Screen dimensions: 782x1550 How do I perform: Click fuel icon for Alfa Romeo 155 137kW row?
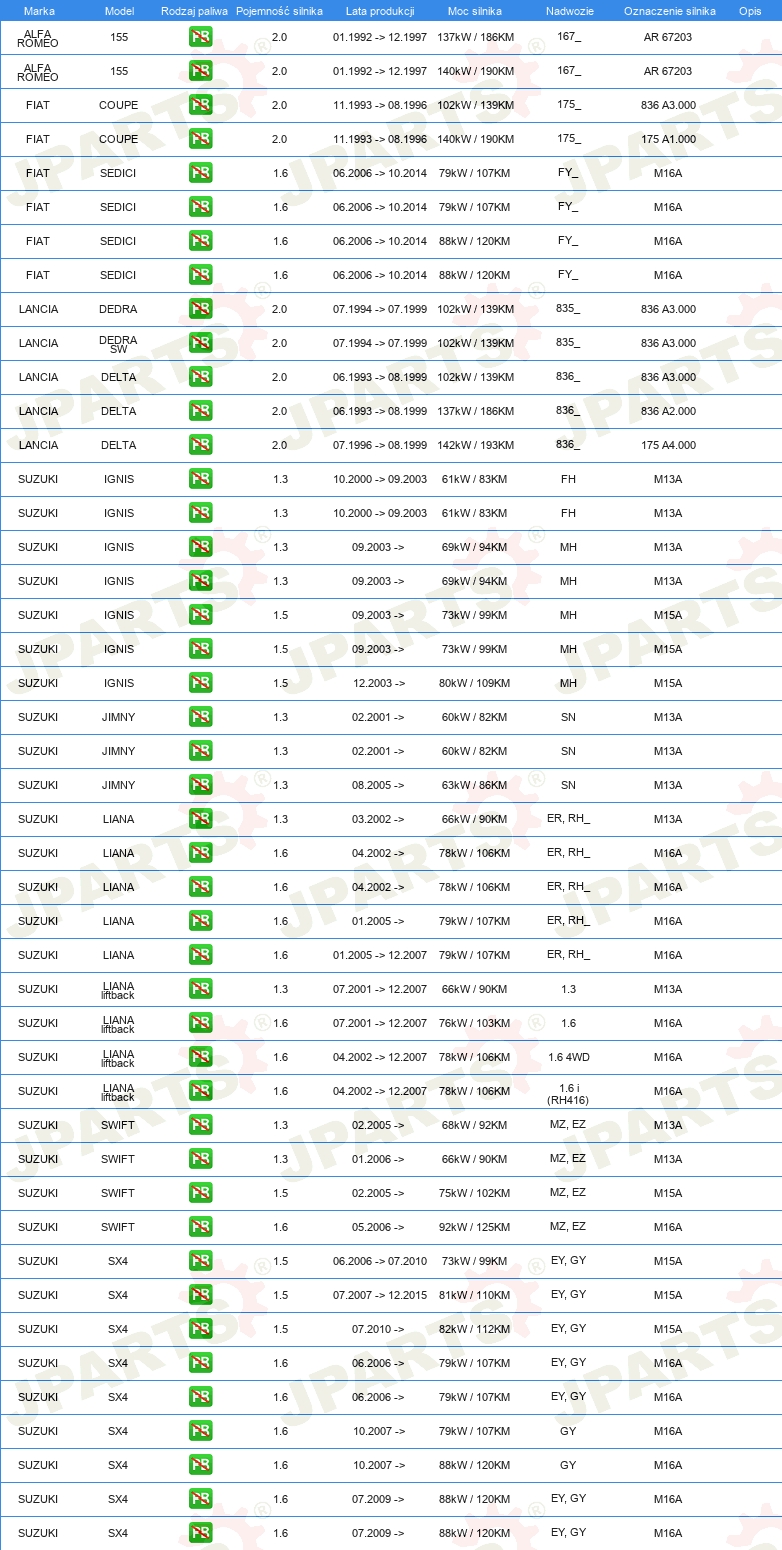[x=200, y=37]
